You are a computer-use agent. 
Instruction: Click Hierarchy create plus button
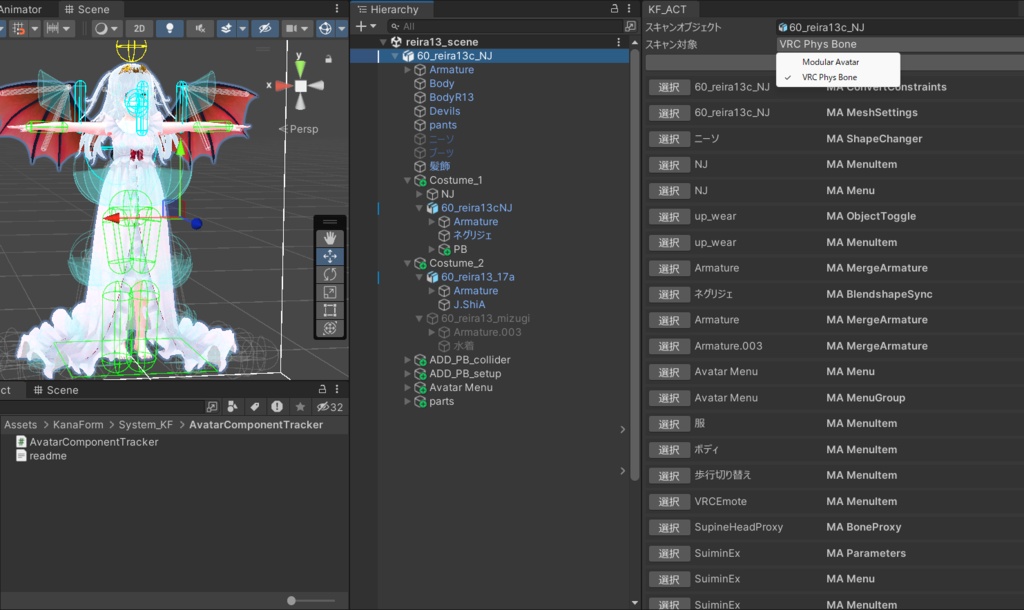(365, 26)
